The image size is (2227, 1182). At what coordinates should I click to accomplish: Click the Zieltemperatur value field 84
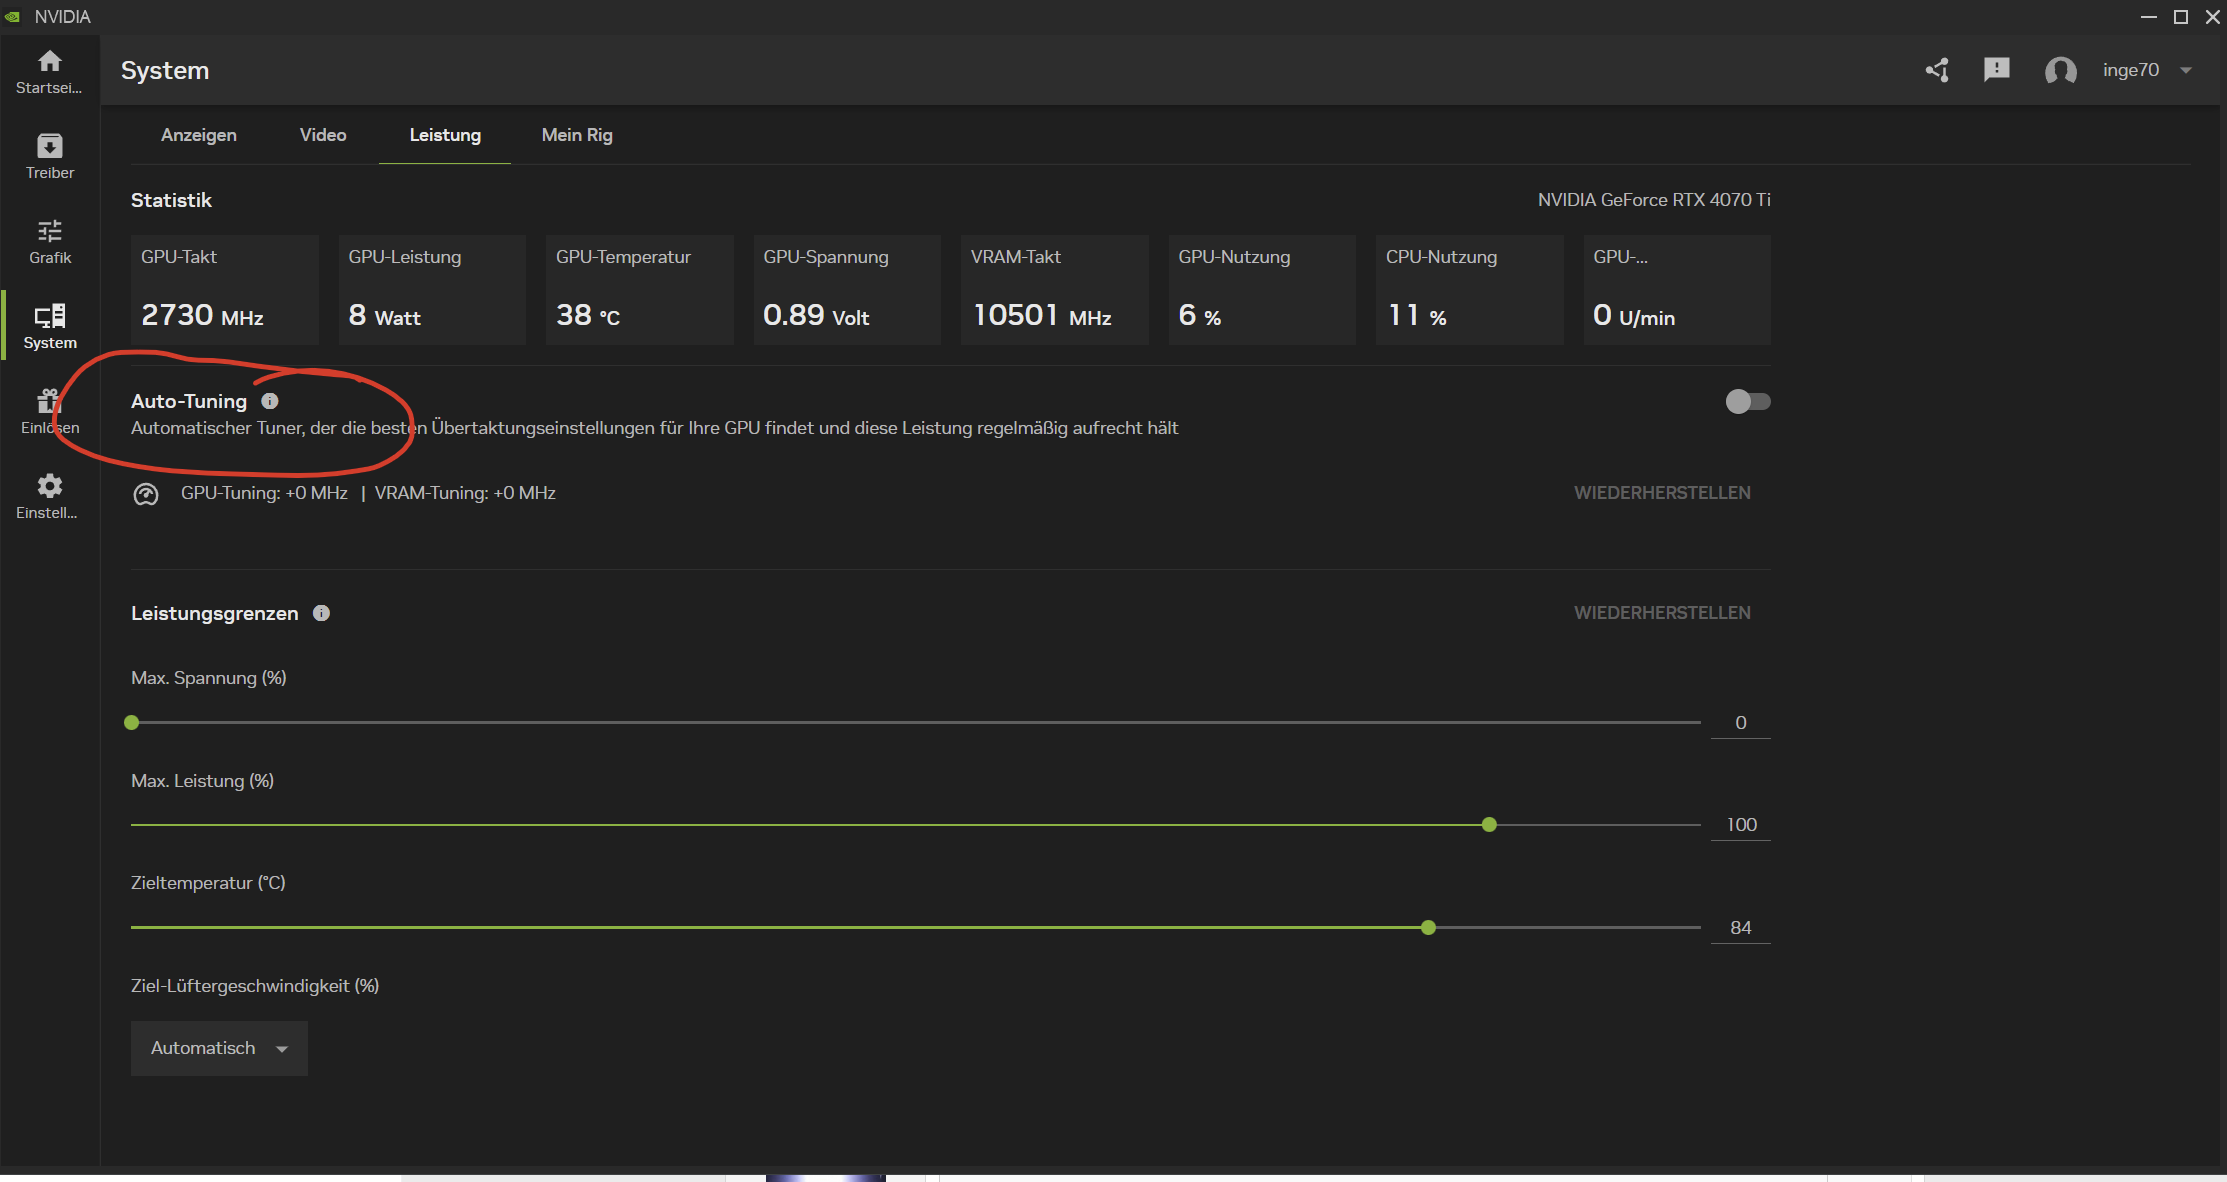[x=1740, y=928]
